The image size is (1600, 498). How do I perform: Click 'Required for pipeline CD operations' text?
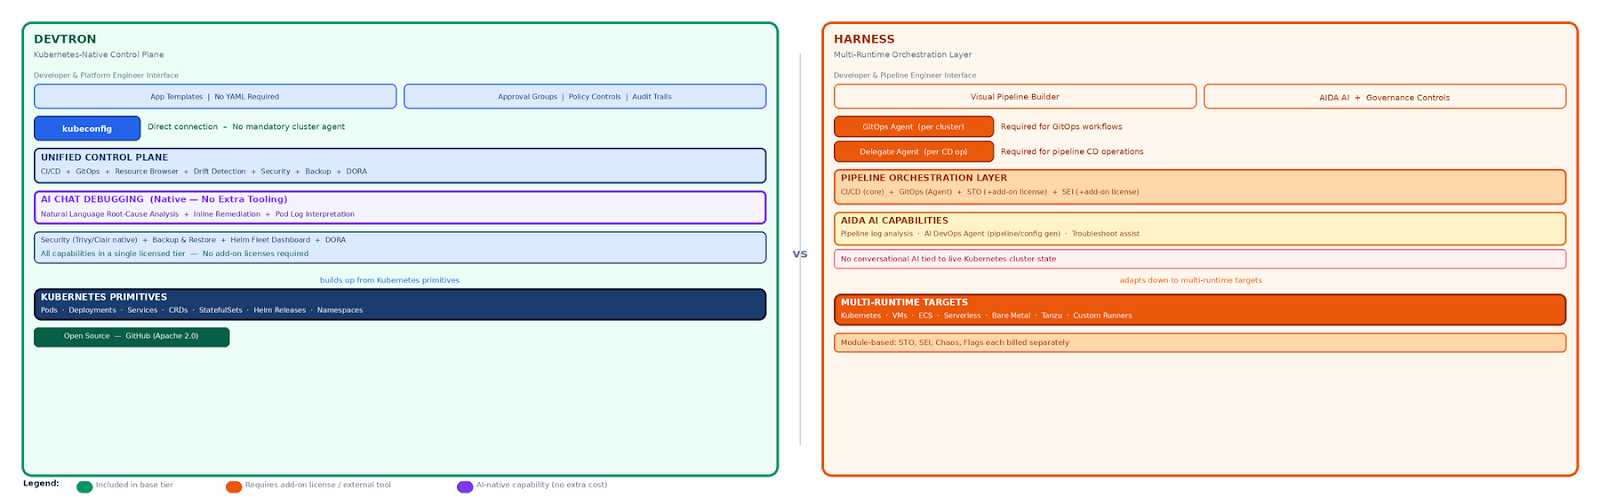point(1072,152)
